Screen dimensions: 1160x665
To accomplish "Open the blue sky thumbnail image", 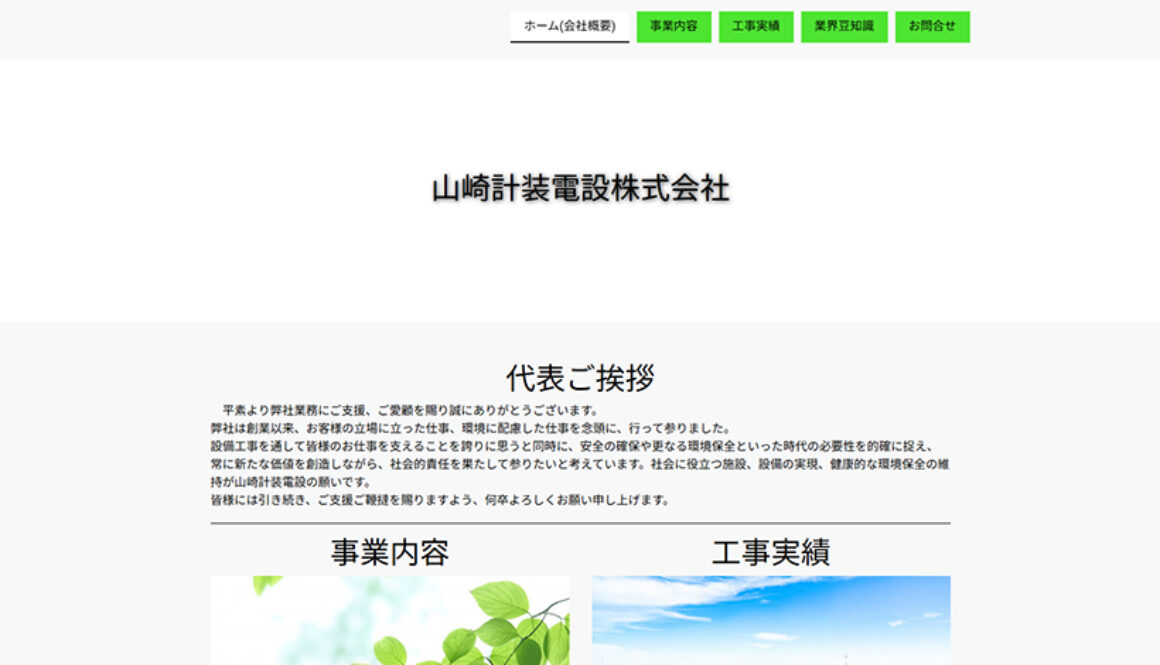I will 770,620.
